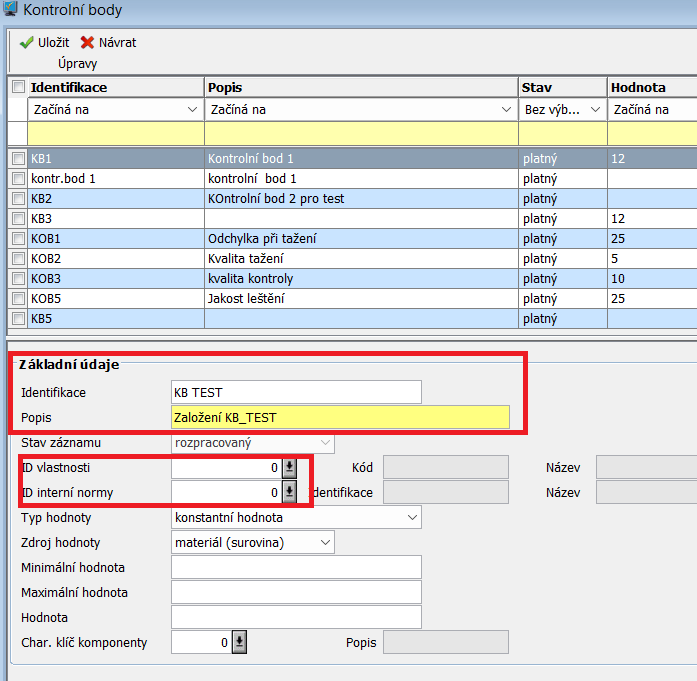Open the Identifikace filter 'Začíná na' dropdown

[192, 109]
